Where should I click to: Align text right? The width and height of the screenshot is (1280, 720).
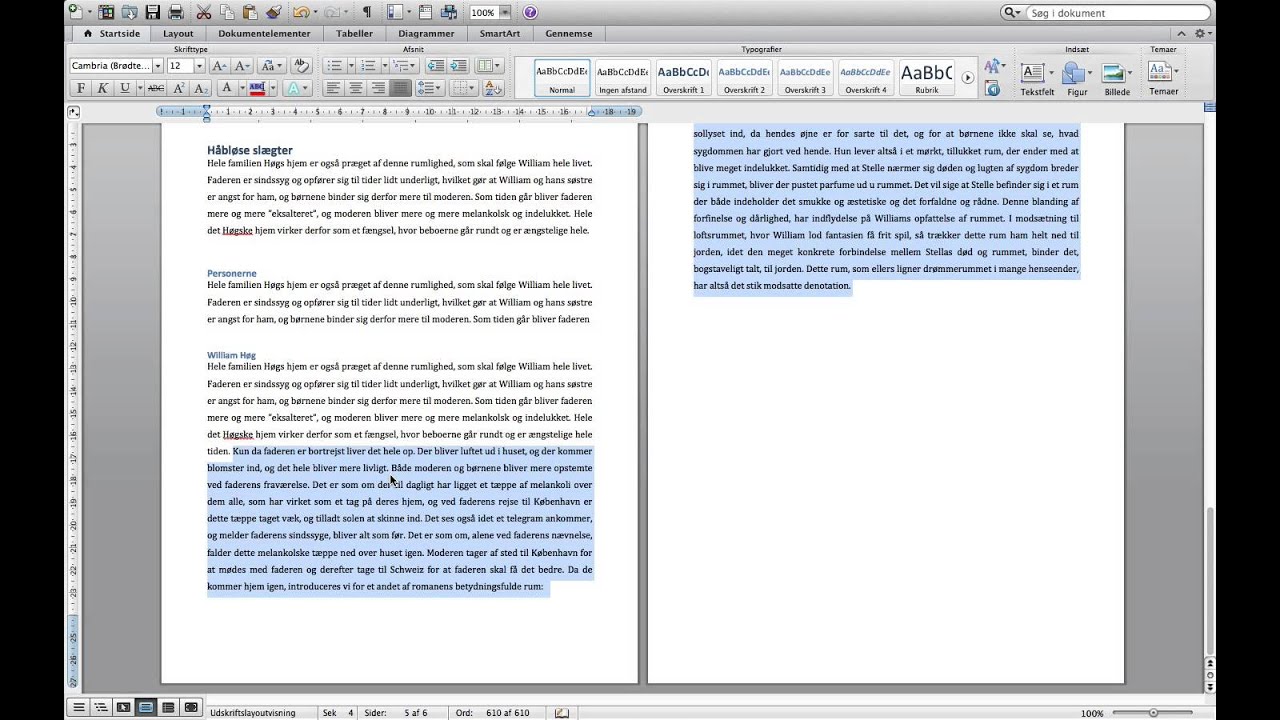tap(377, 88)
